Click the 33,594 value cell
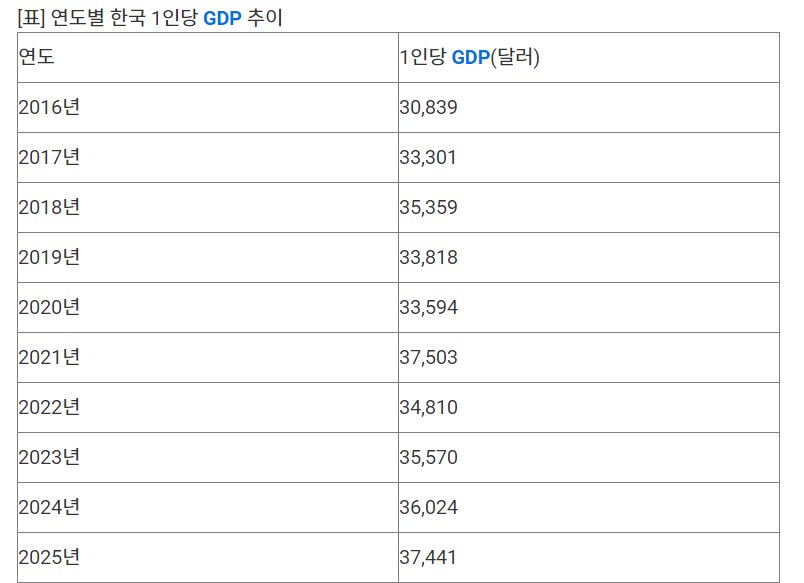 point(589,308)
